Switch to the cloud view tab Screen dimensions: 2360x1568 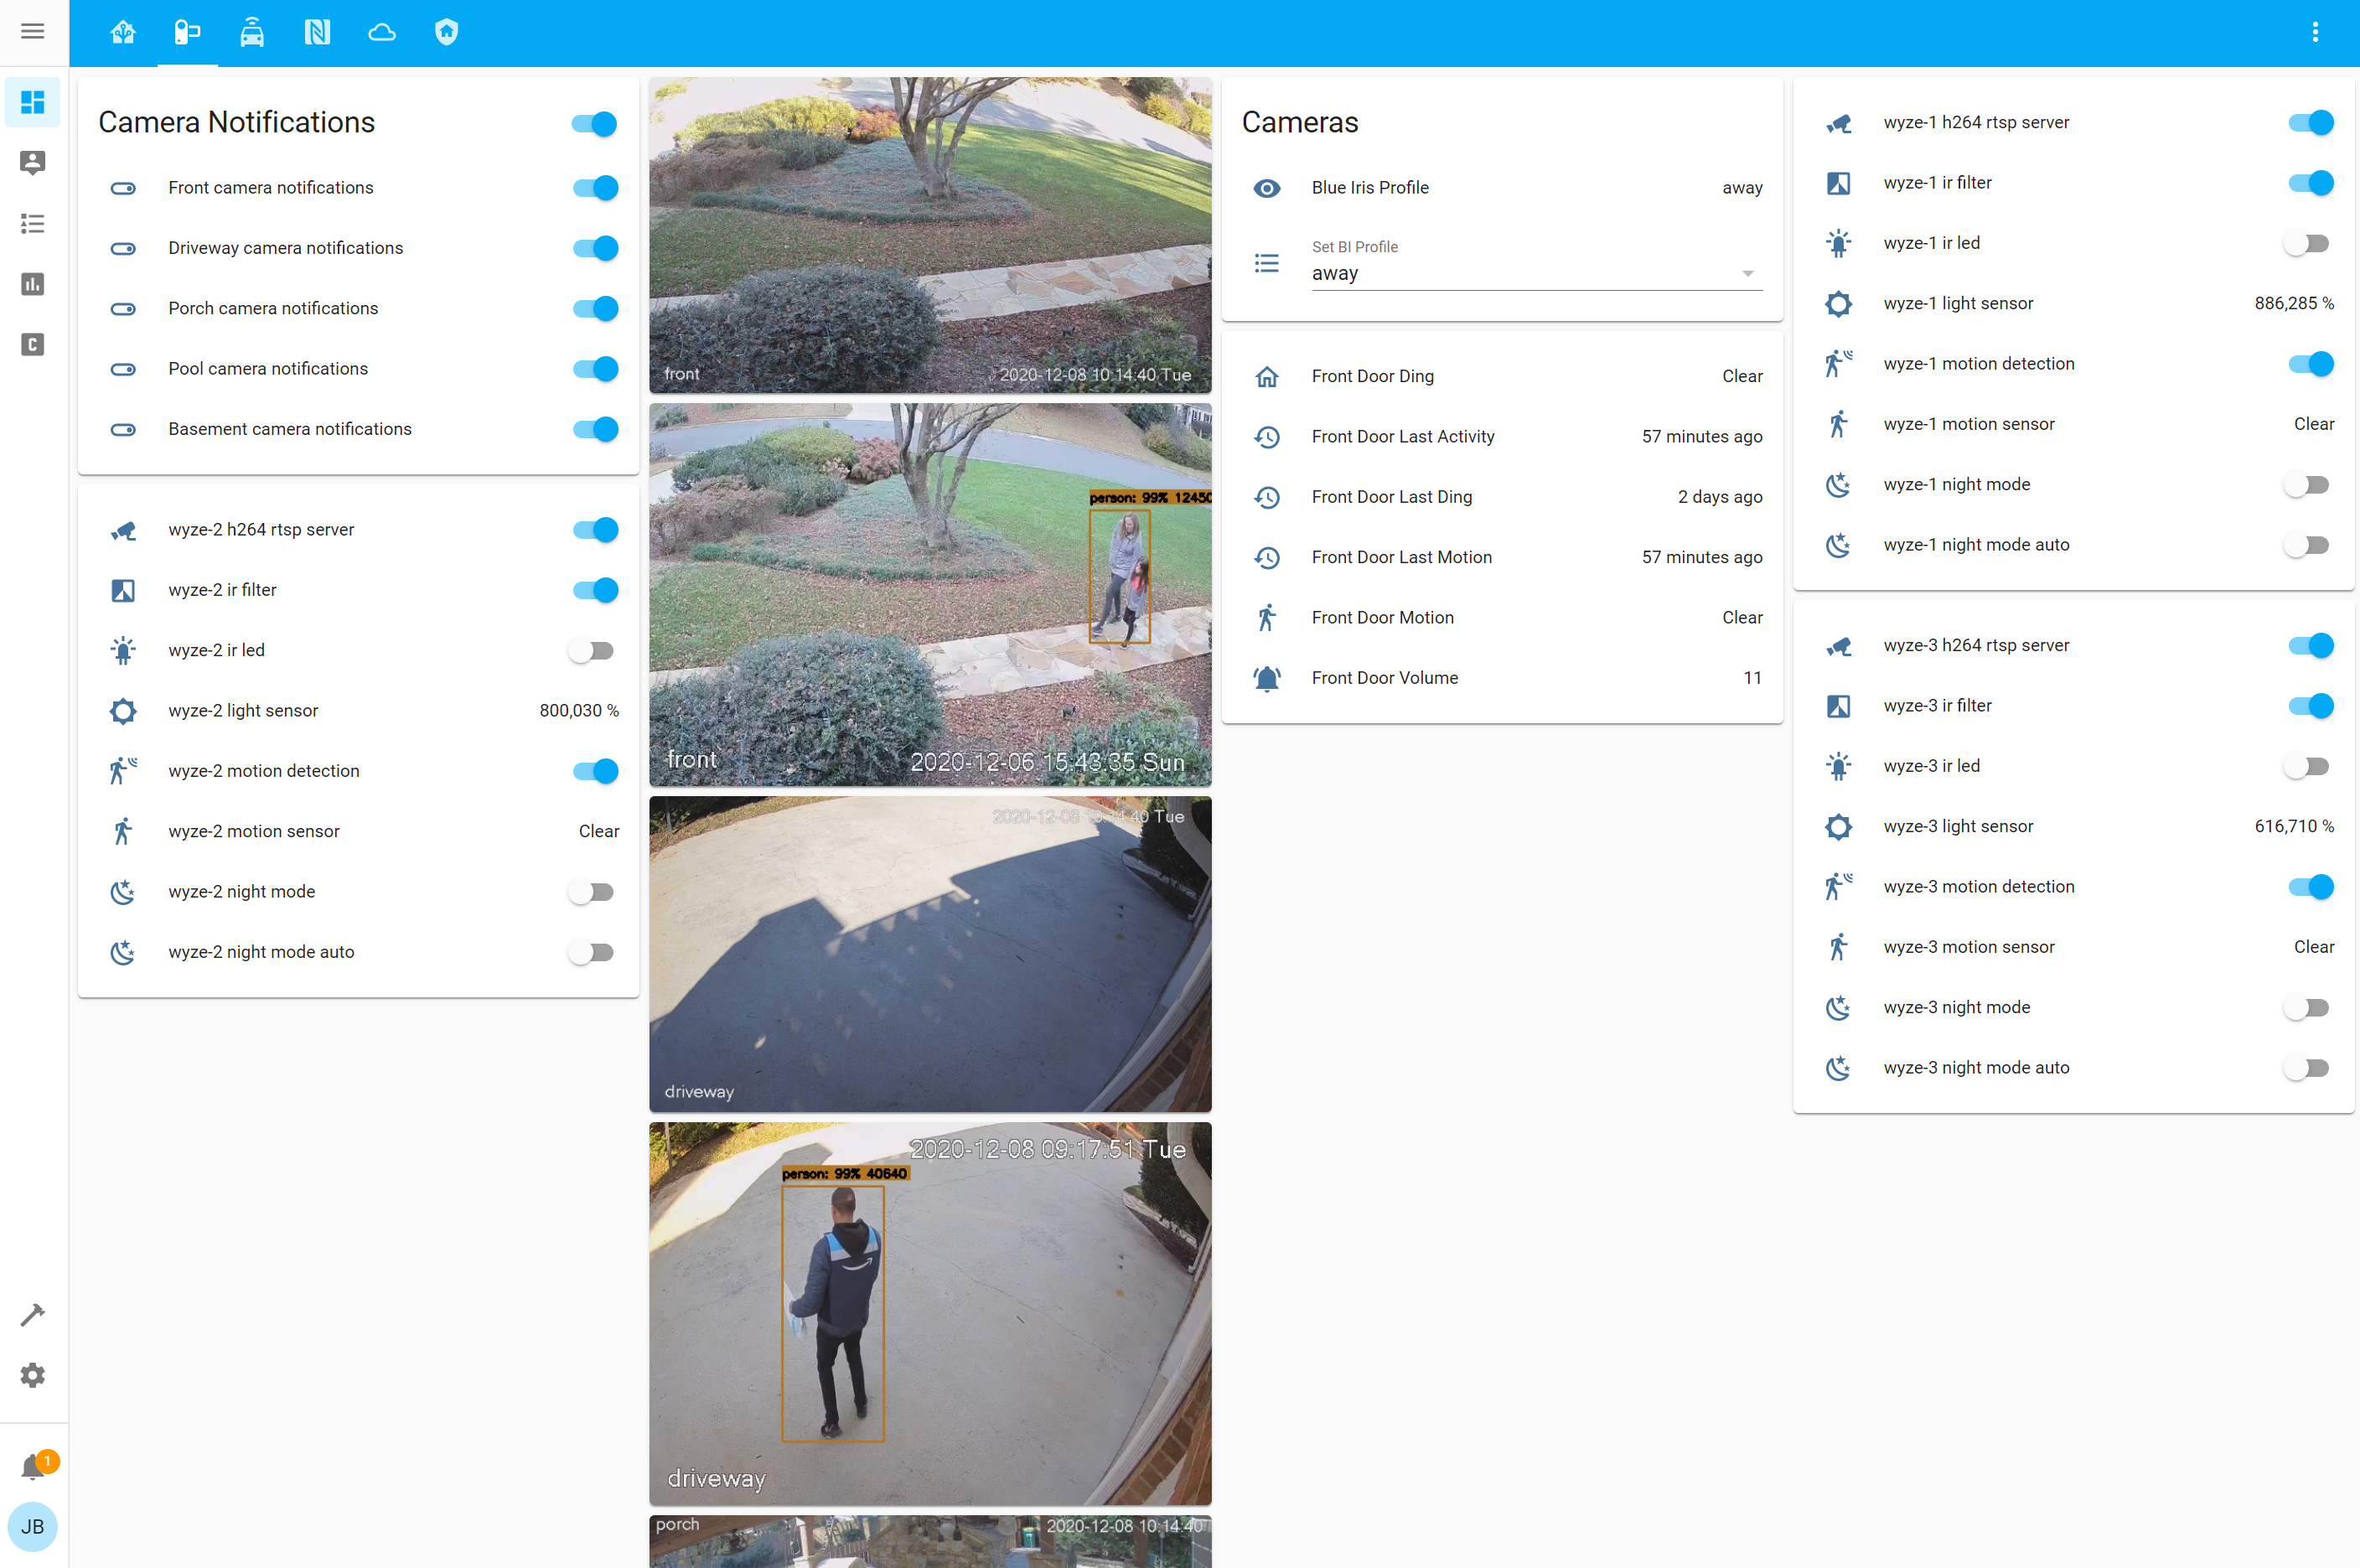381,32
